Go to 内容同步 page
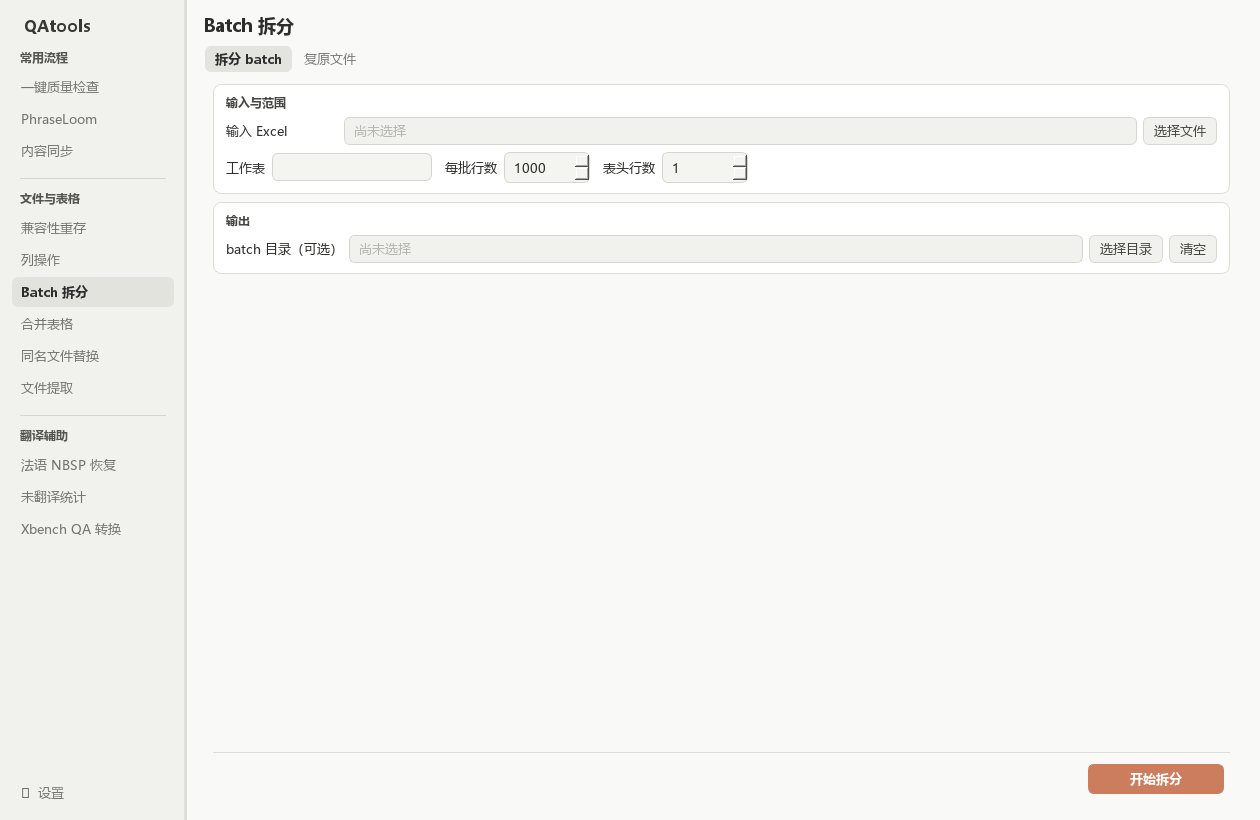This screenshot has height=820, width=1260. point(93,151)
